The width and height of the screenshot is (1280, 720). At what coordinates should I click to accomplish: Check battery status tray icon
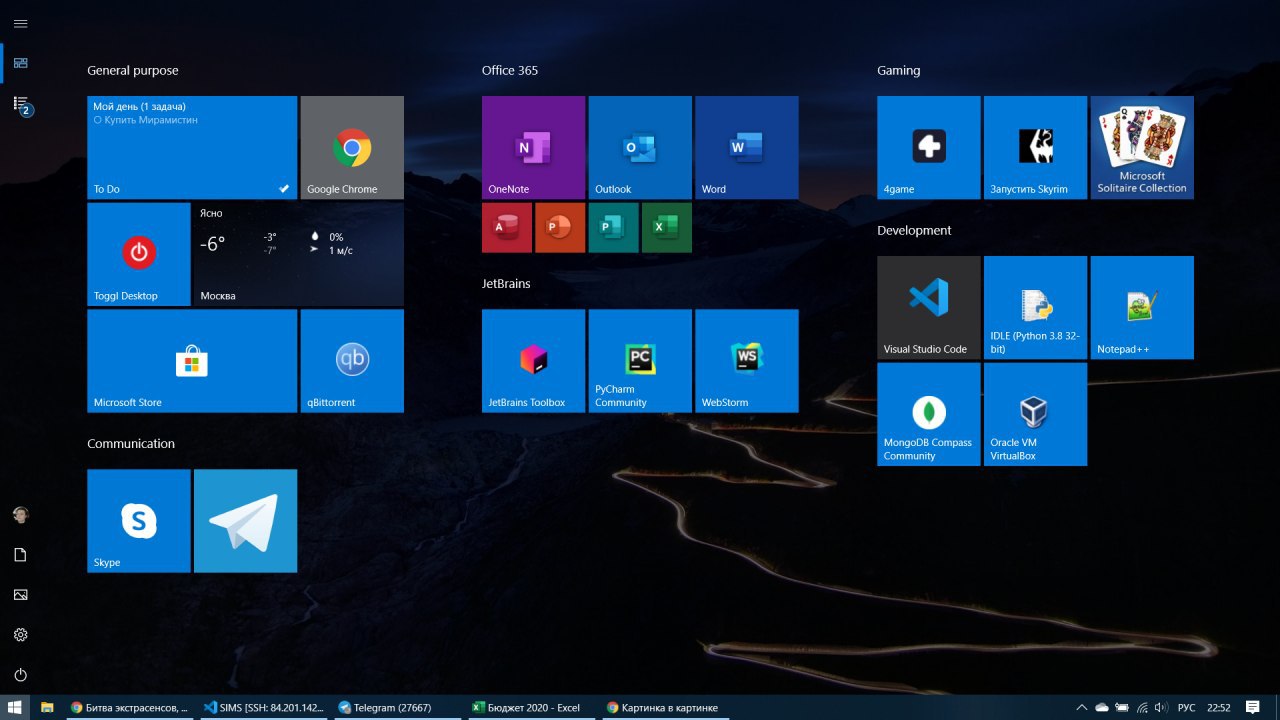(x=1122, y=707)
